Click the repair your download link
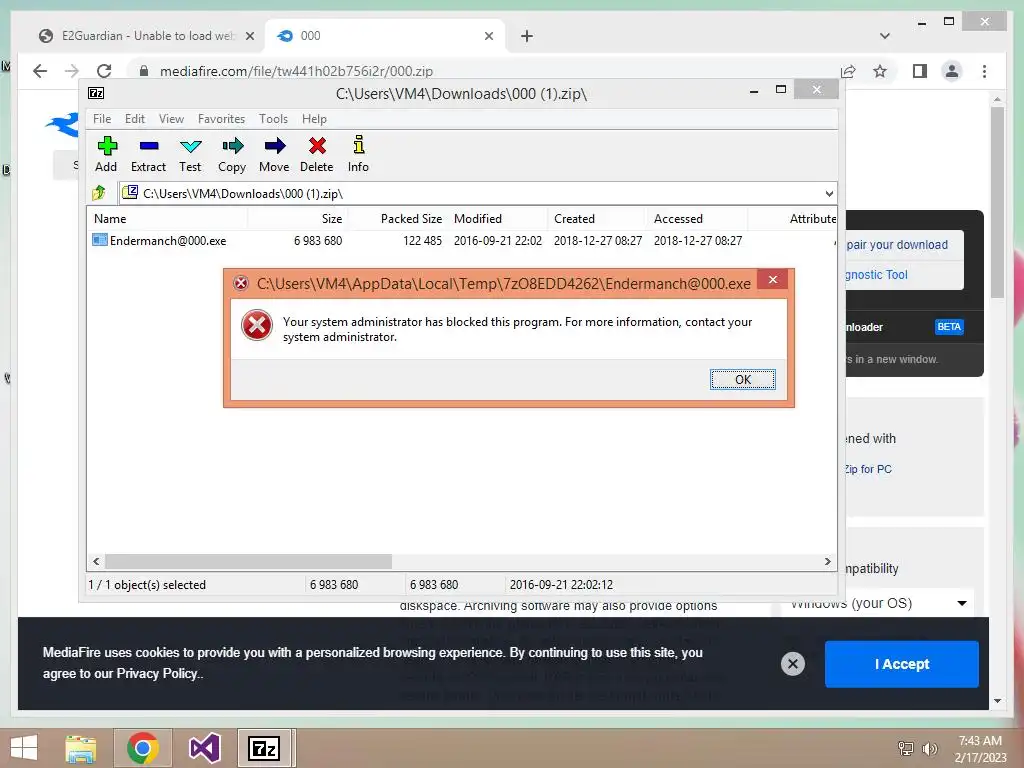Image resolution: width=1024 pixels, height=768 pixels. 897,245
